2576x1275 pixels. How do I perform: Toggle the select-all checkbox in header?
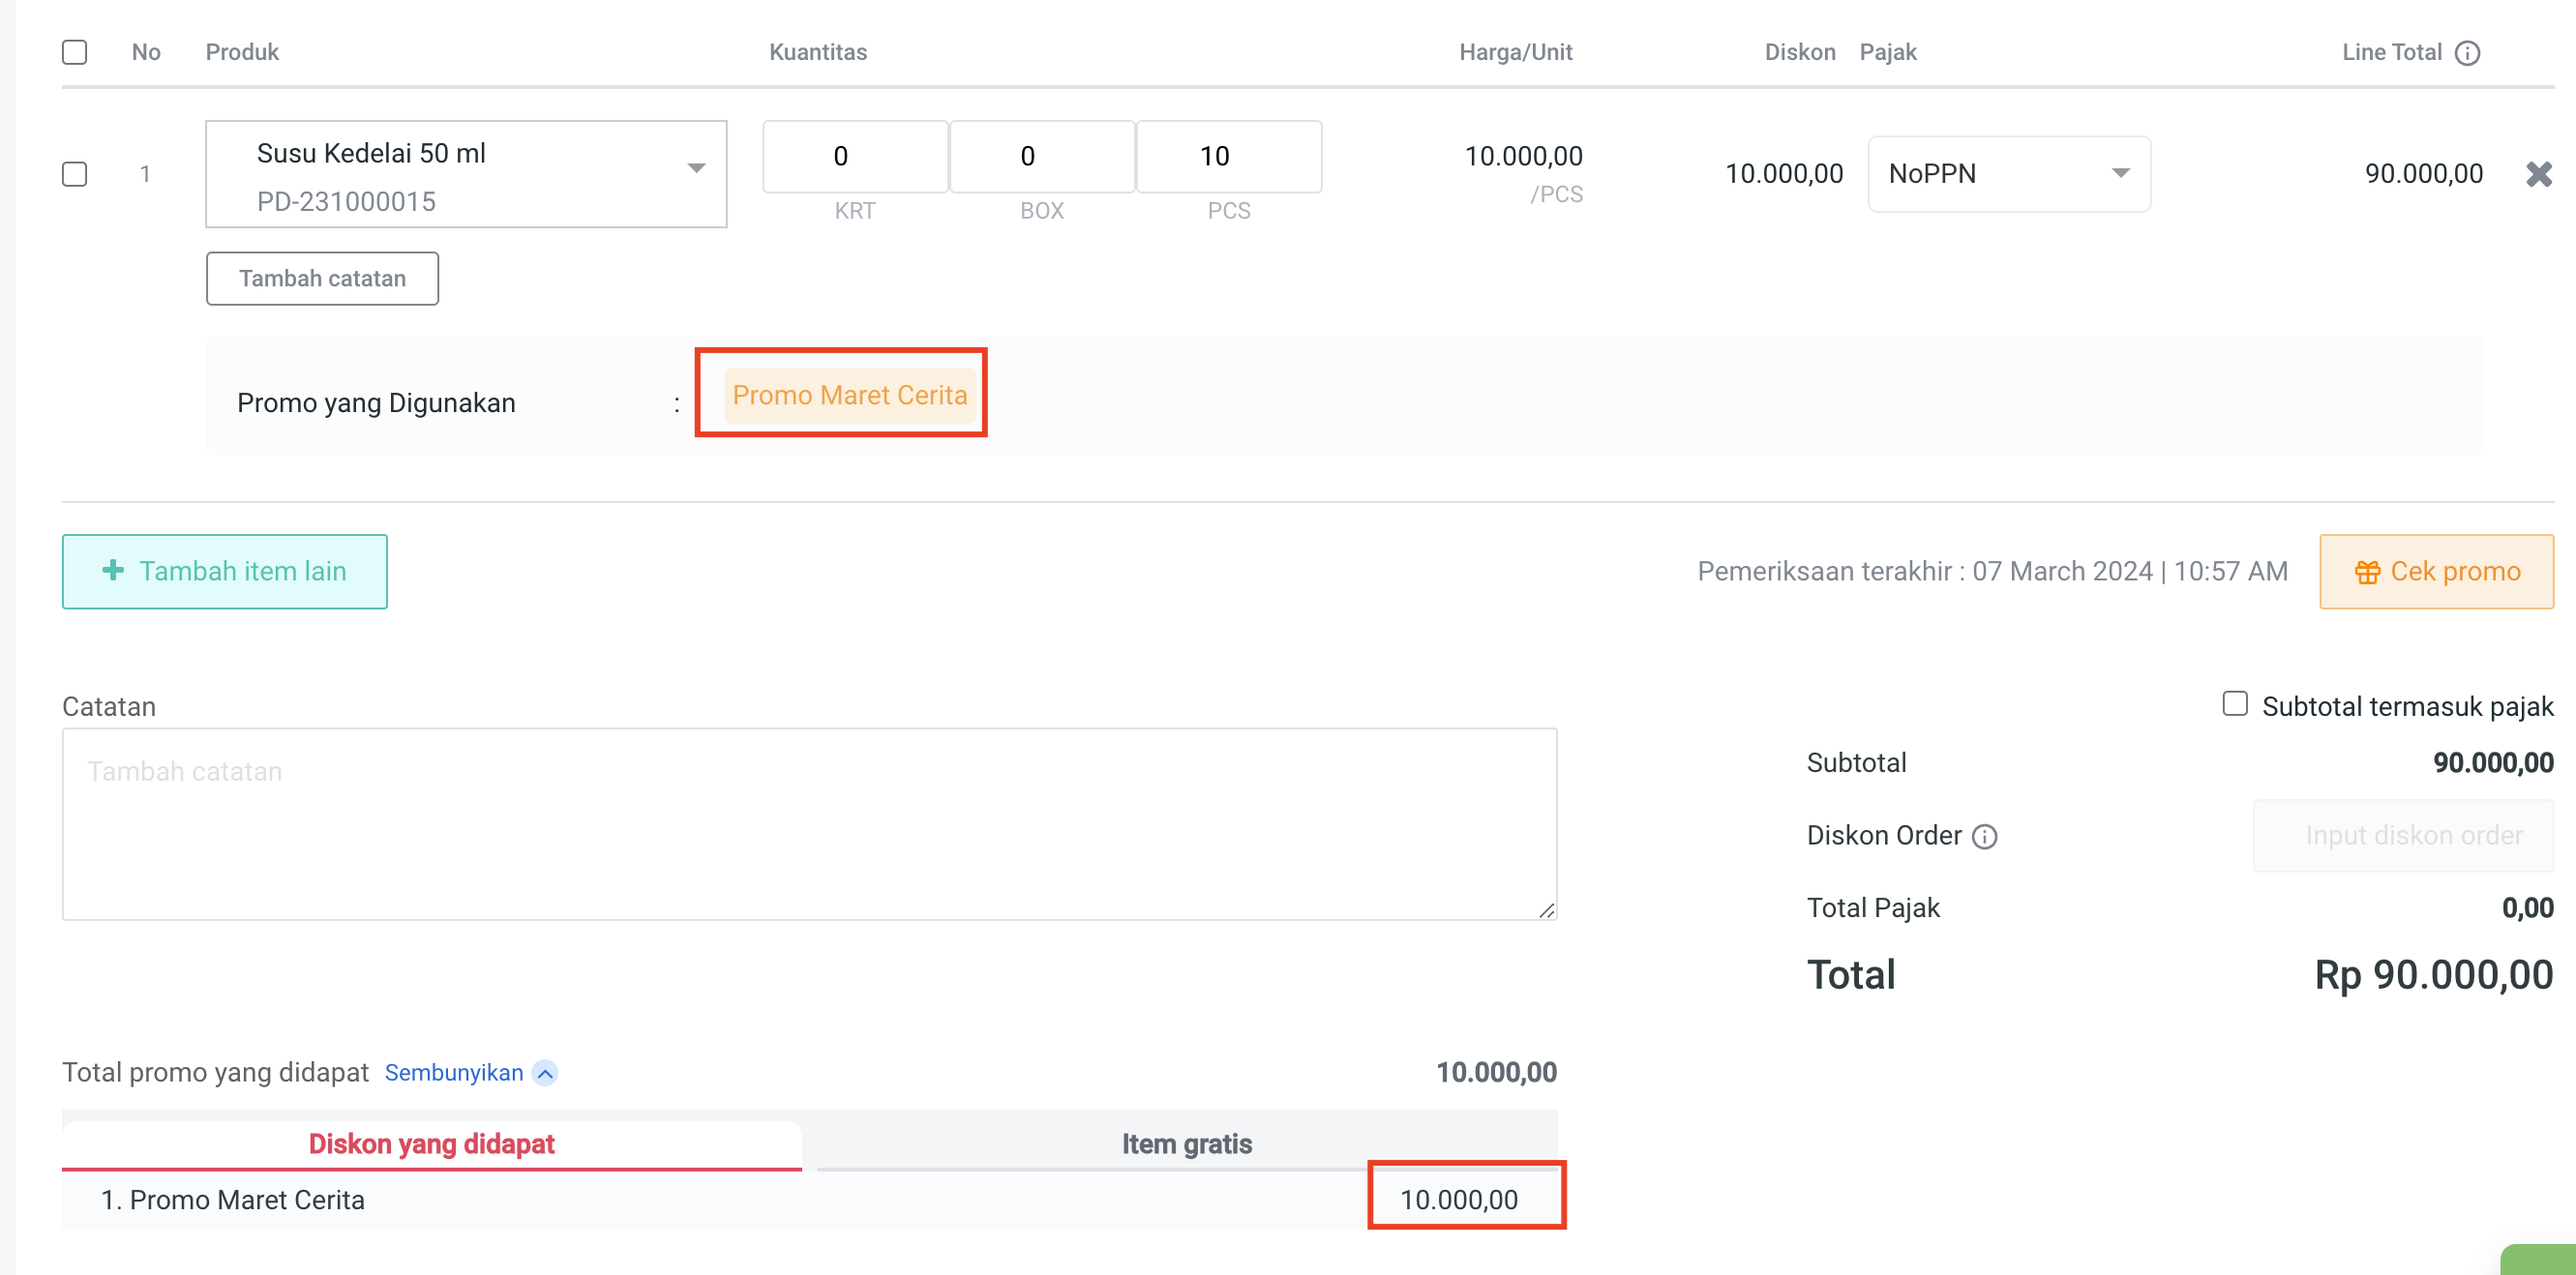click(75, 52)
